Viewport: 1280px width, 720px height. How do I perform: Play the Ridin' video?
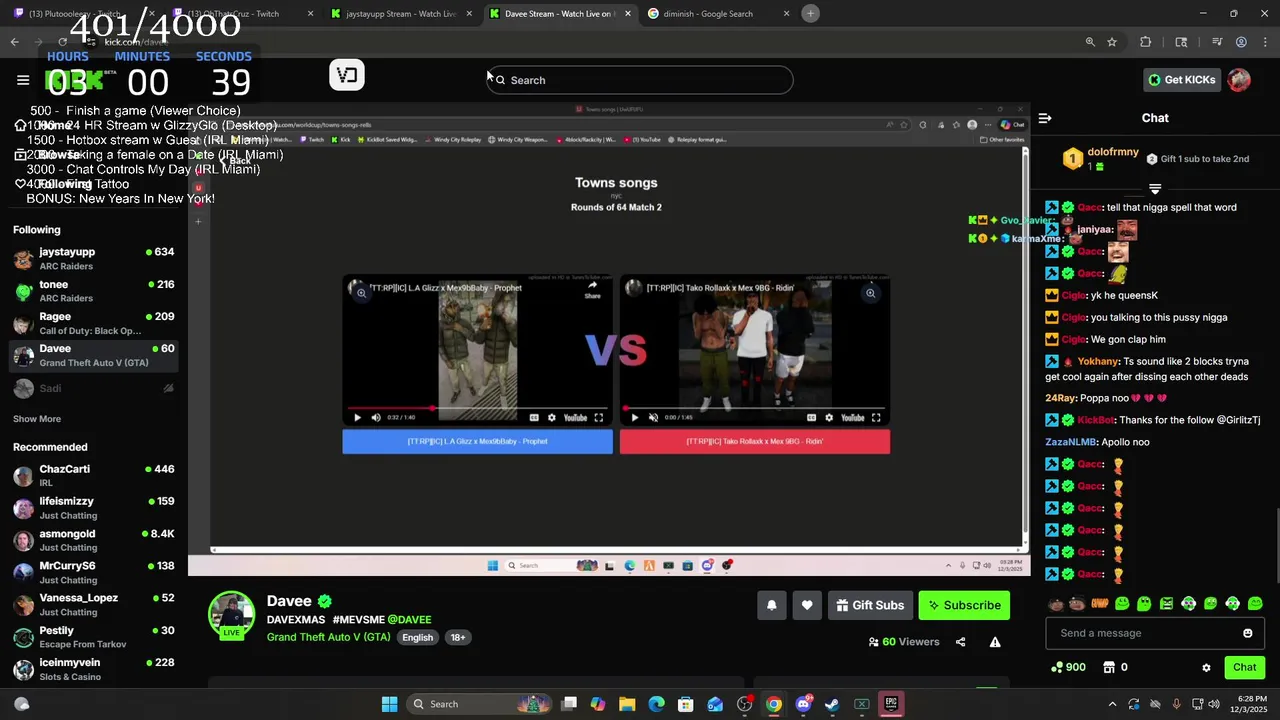634,418
